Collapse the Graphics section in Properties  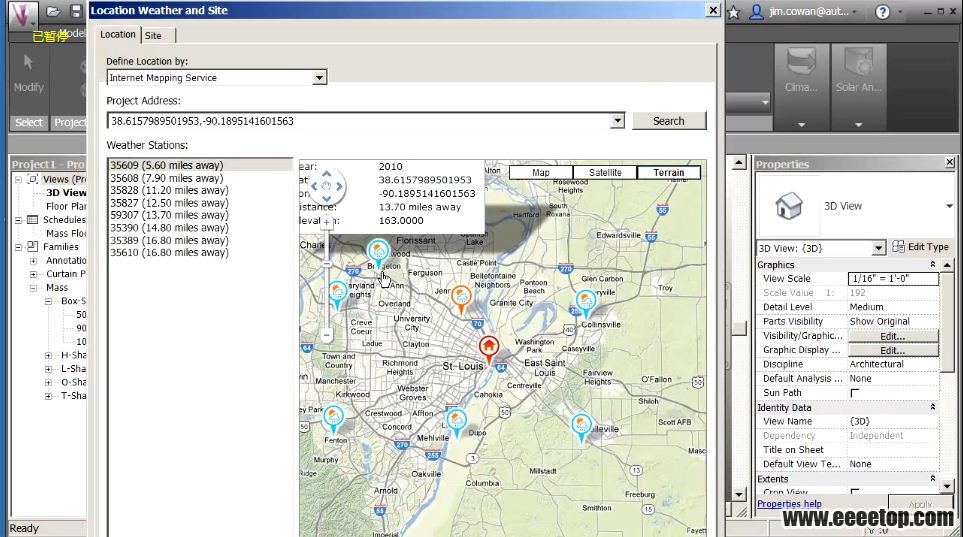(x=932, y=264)
